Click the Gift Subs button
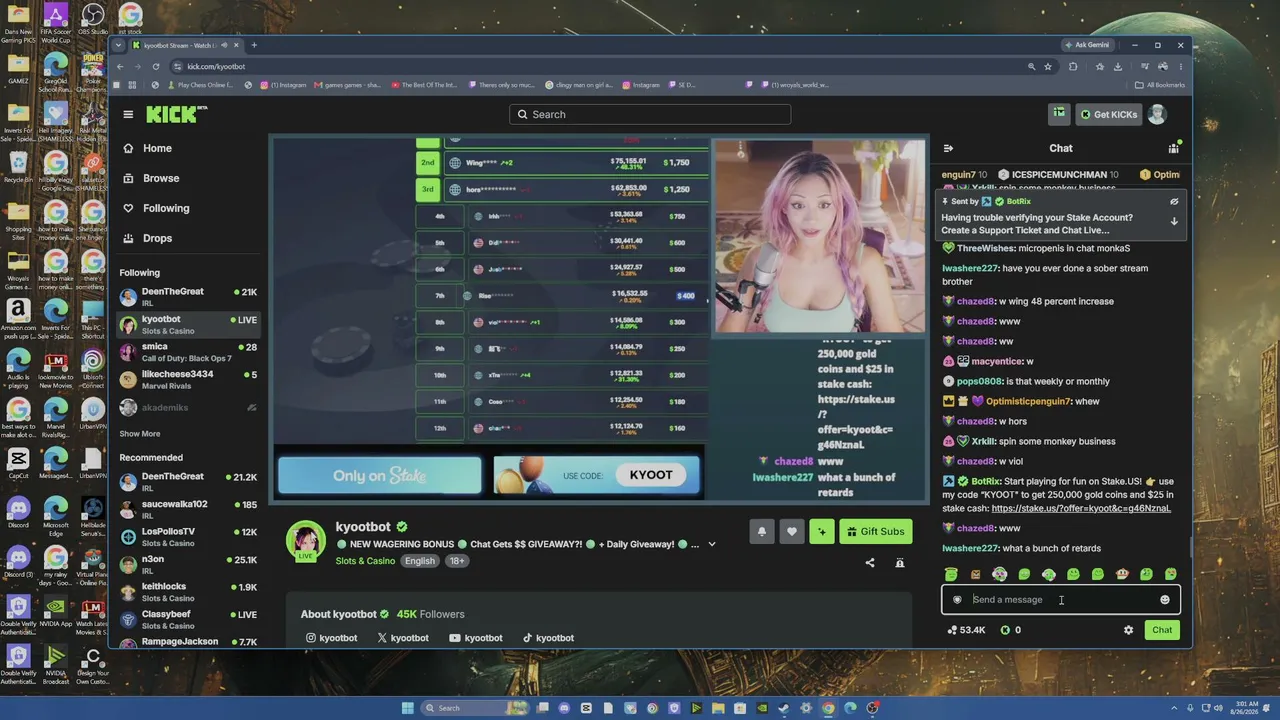Screen dimensions: 1280x720 coord(876,532)
